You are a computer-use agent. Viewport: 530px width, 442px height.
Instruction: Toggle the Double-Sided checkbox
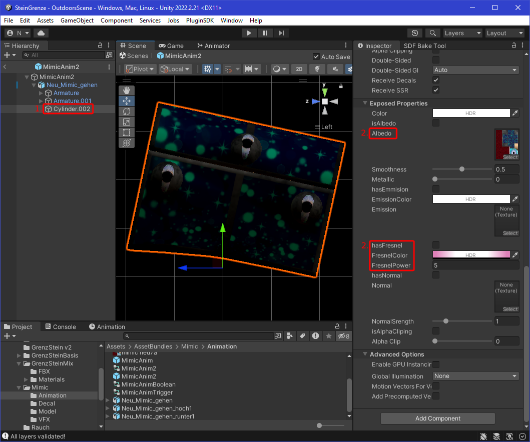pyautogui.click(x=436, y=60)
